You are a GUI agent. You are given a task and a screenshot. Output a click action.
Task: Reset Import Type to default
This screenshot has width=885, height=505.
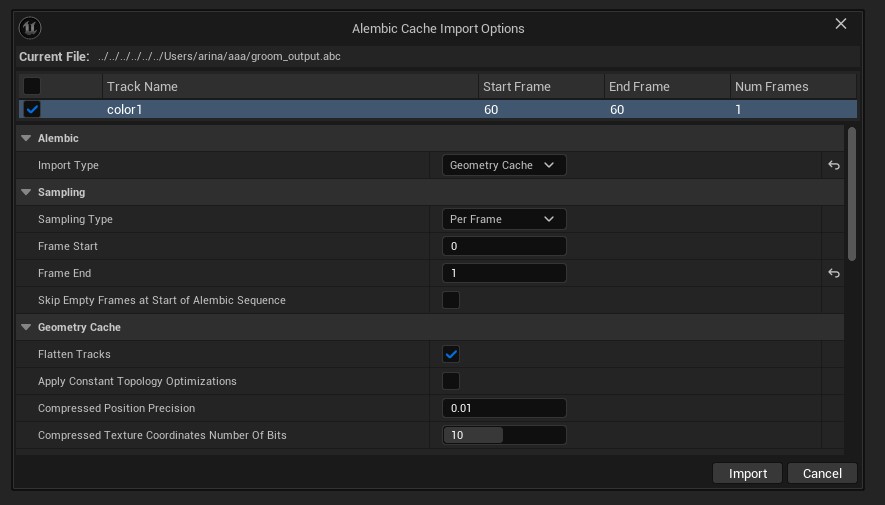click(x=833, y=165)
